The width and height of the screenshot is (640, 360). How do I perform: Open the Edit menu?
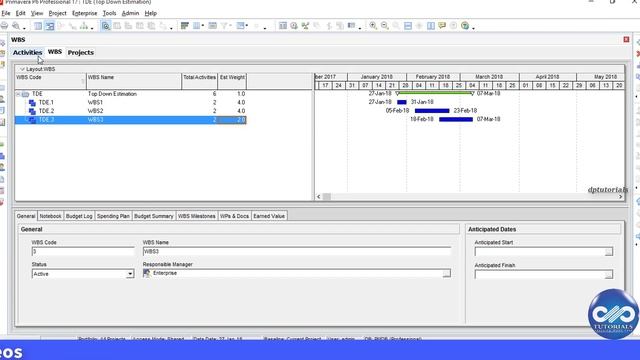20,13
